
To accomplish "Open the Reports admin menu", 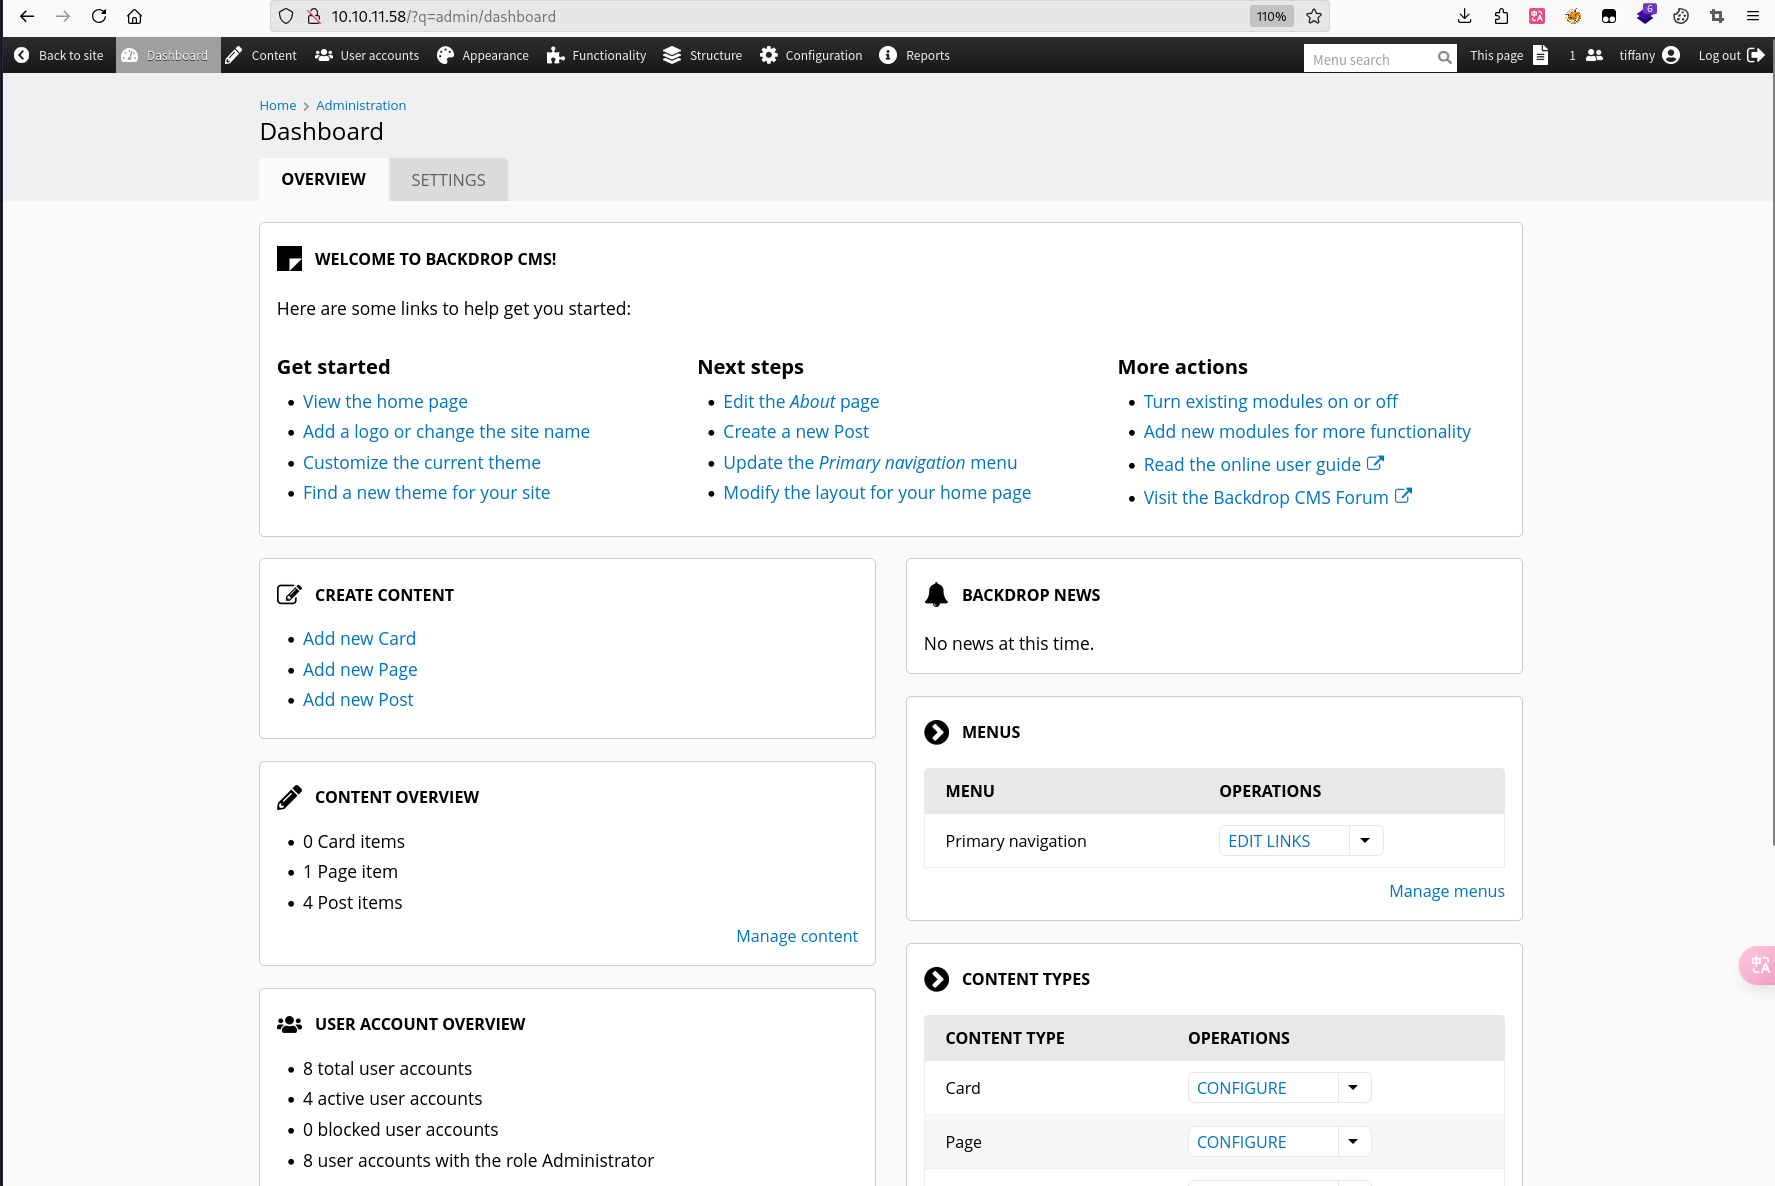I will [915, 55].
